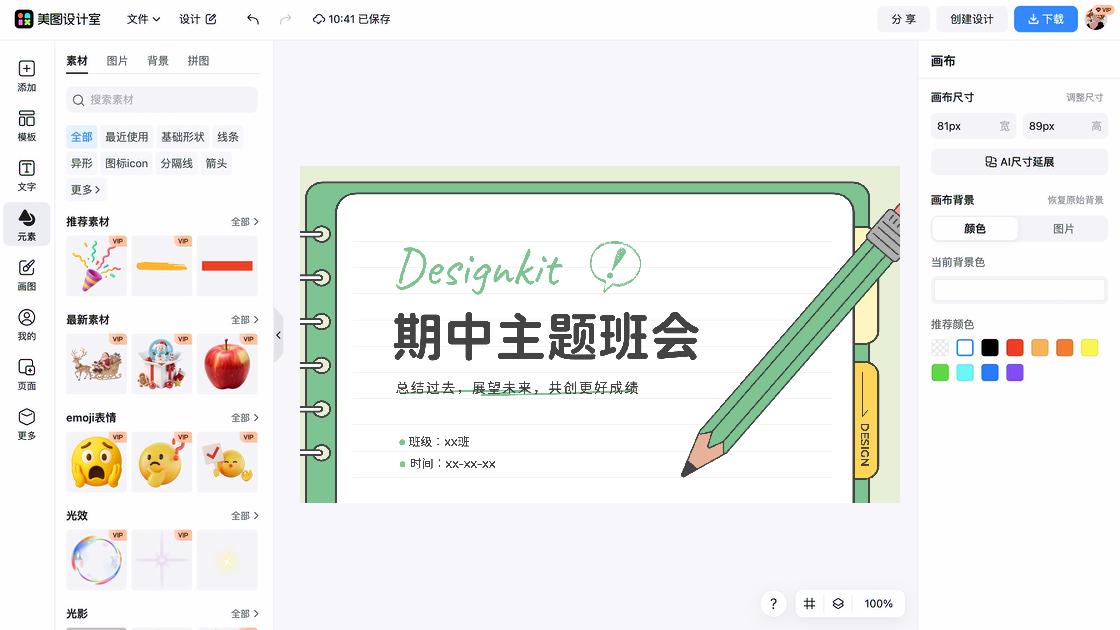Click the cloud save status icon
This screenshot has height=630, width=1120.
coord(319,19)
